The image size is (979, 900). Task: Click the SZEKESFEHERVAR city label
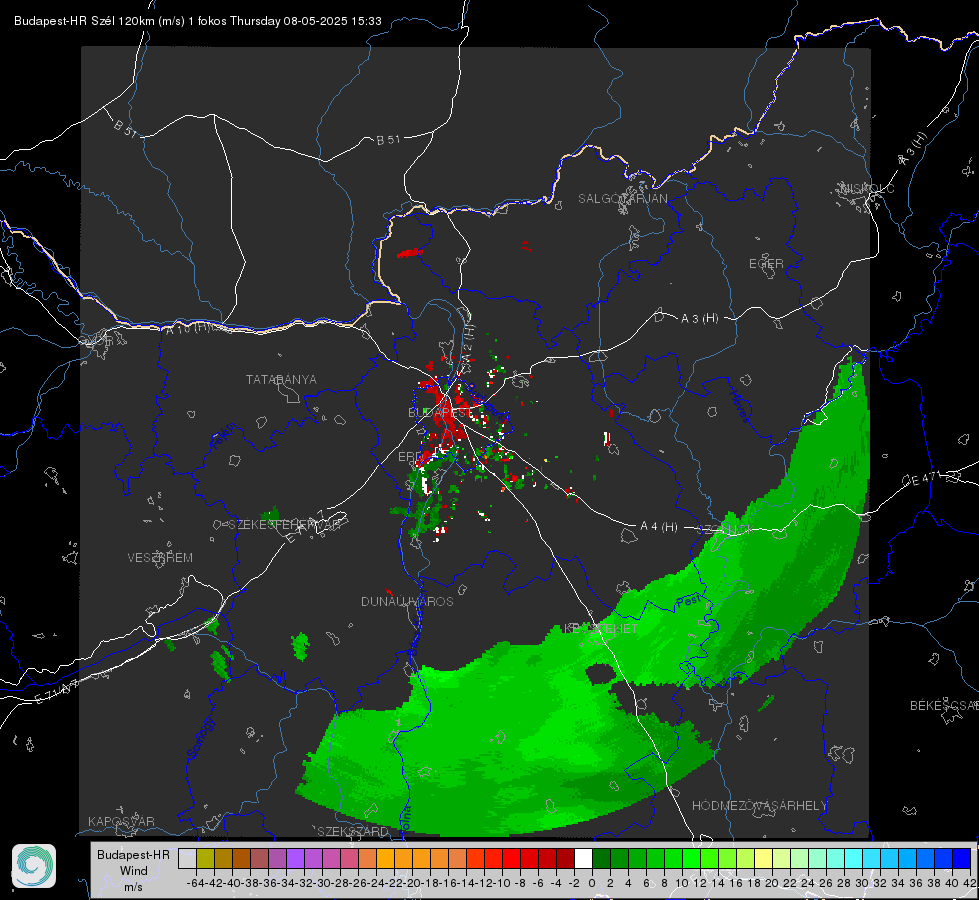click(x=285, y=525)
